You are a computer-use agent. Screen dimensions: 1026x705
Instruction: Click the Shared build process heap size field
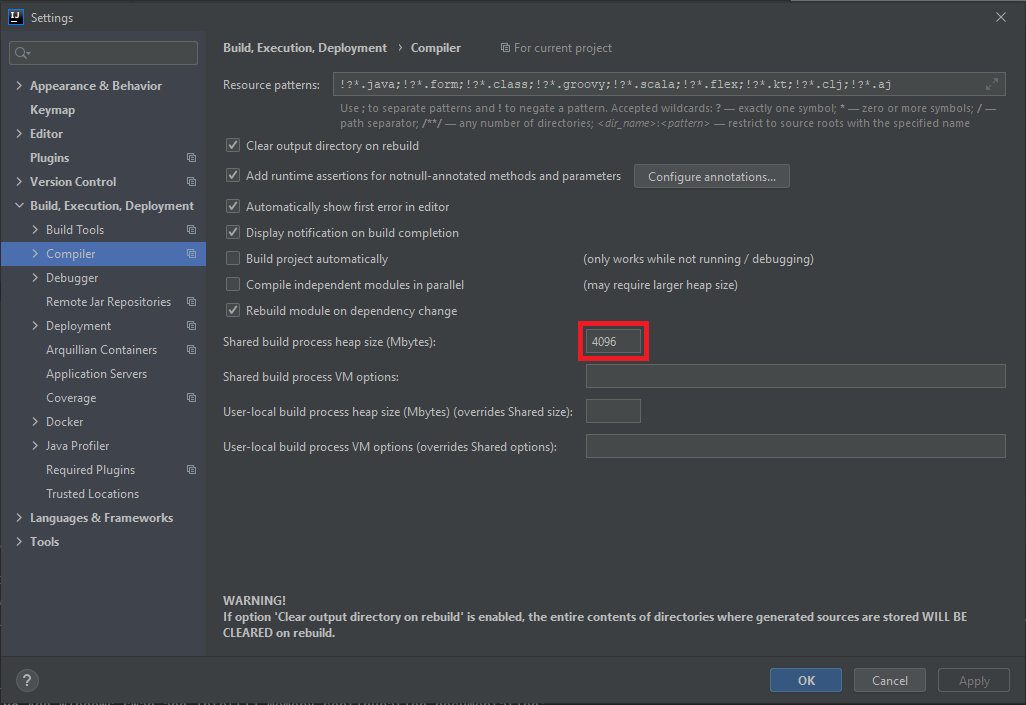613,341
